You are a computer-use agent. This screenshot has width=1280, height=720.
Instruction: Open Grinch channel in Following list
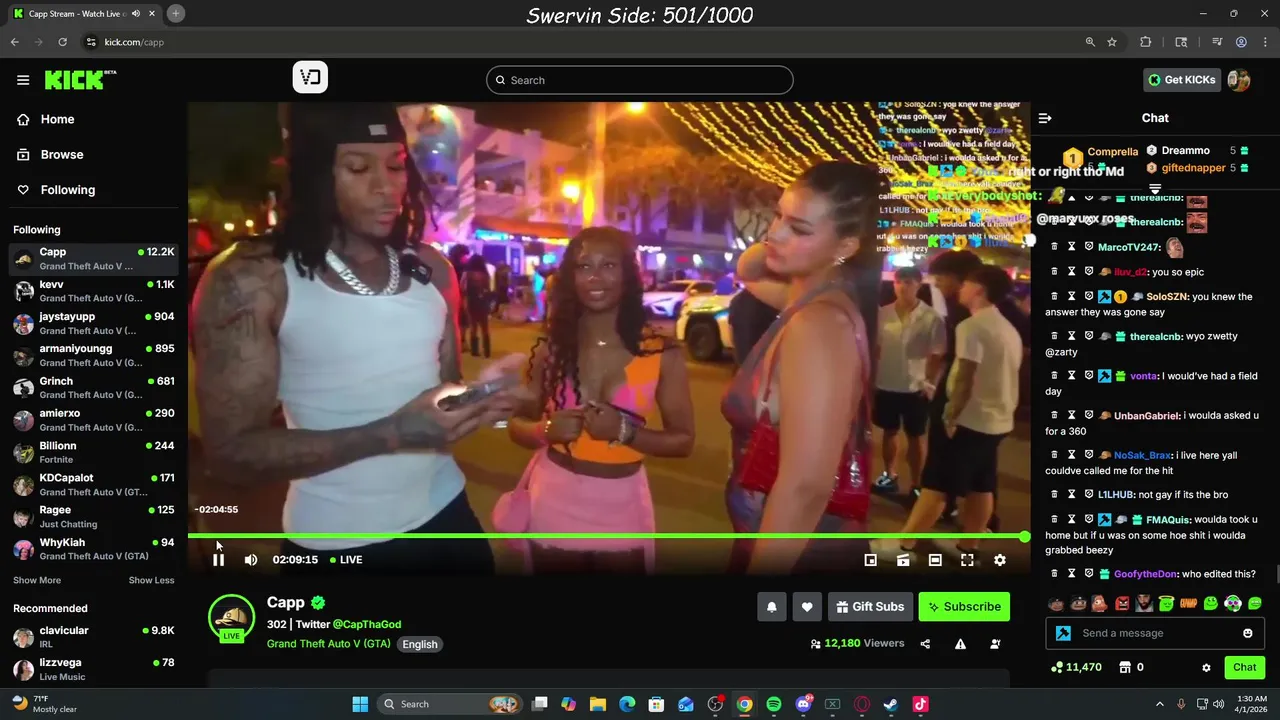pyautogui.click(x=94, y=388)
